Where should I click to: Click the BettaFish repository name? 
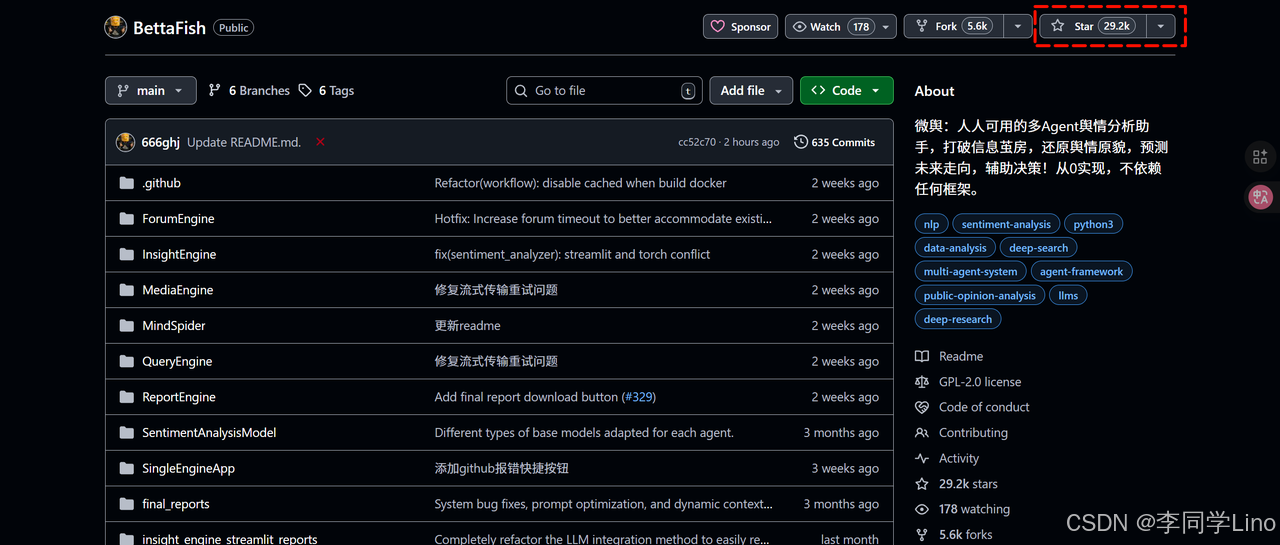click(x=169, y=28)
